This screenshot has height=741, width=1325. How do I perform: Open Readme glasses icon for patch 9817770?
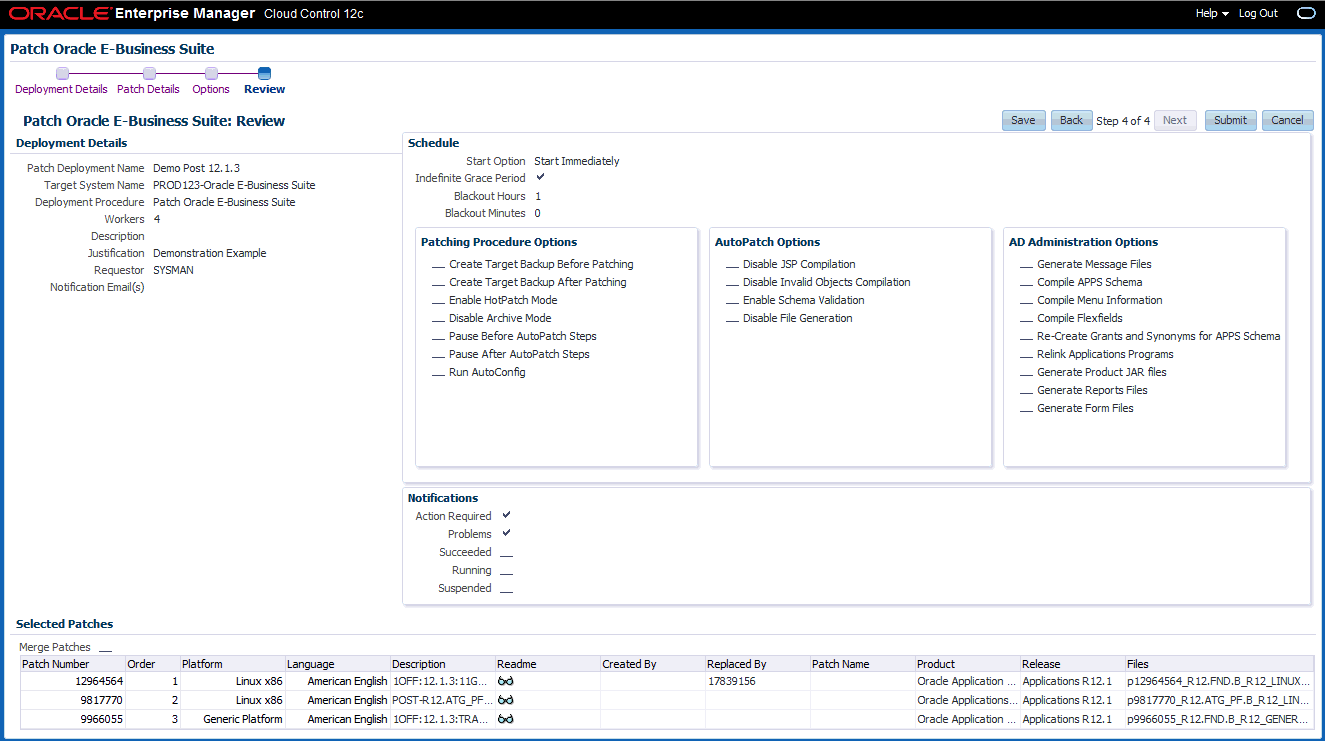(505, 700)
